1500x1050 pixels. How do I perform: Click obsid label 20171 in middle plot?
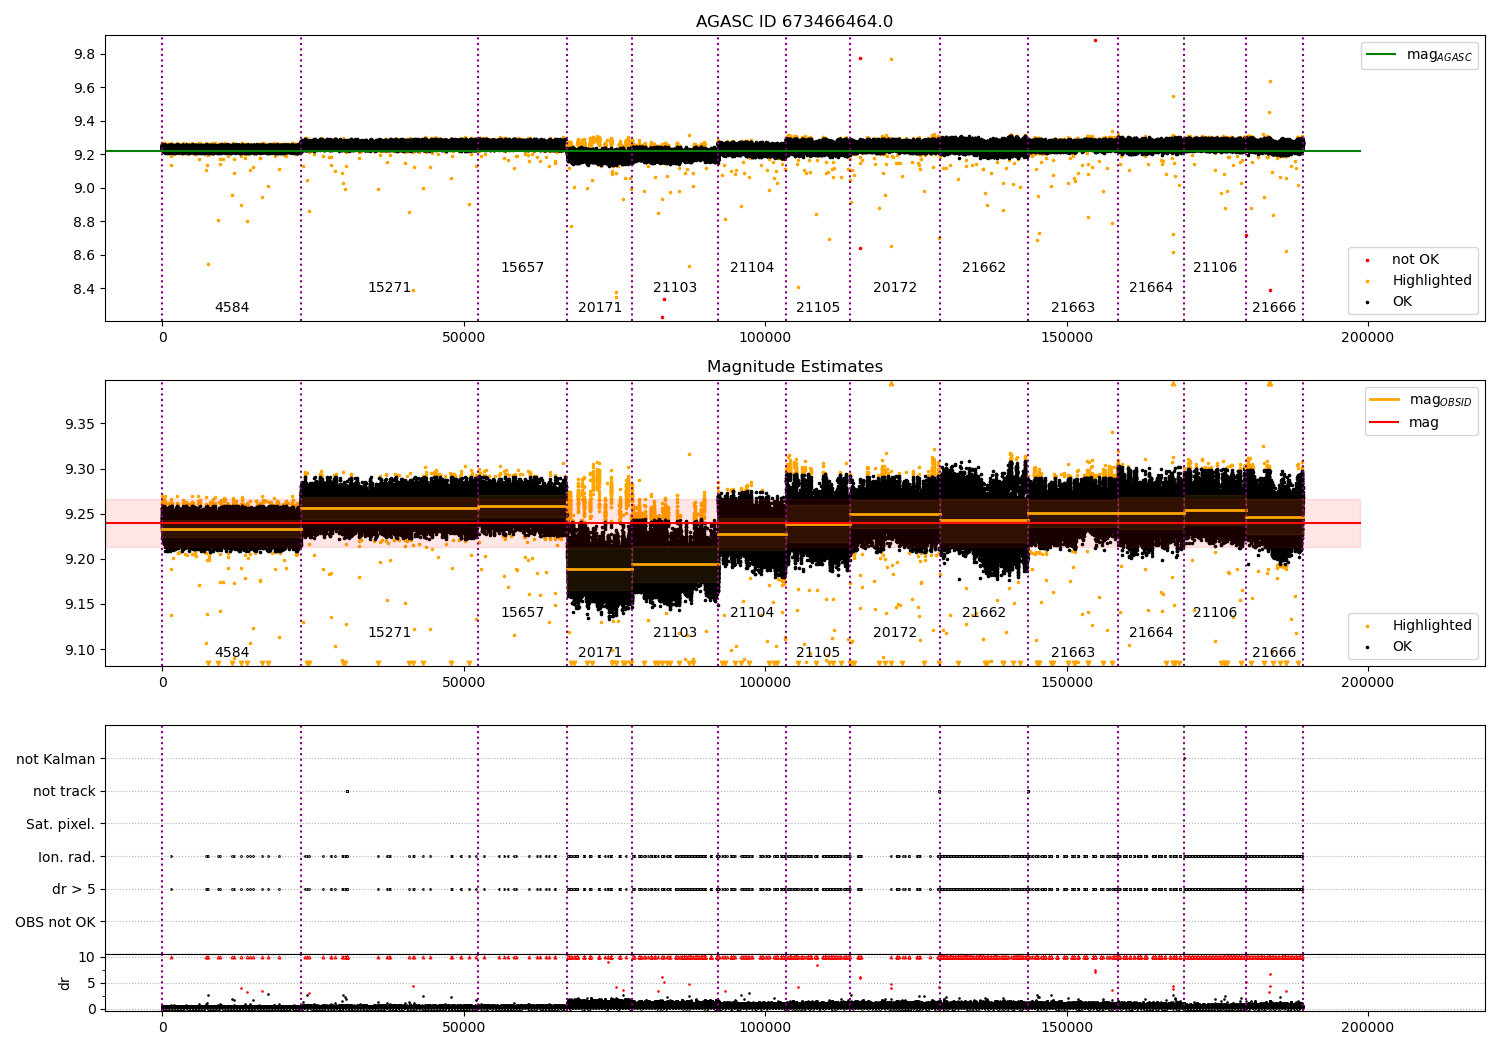600,652
